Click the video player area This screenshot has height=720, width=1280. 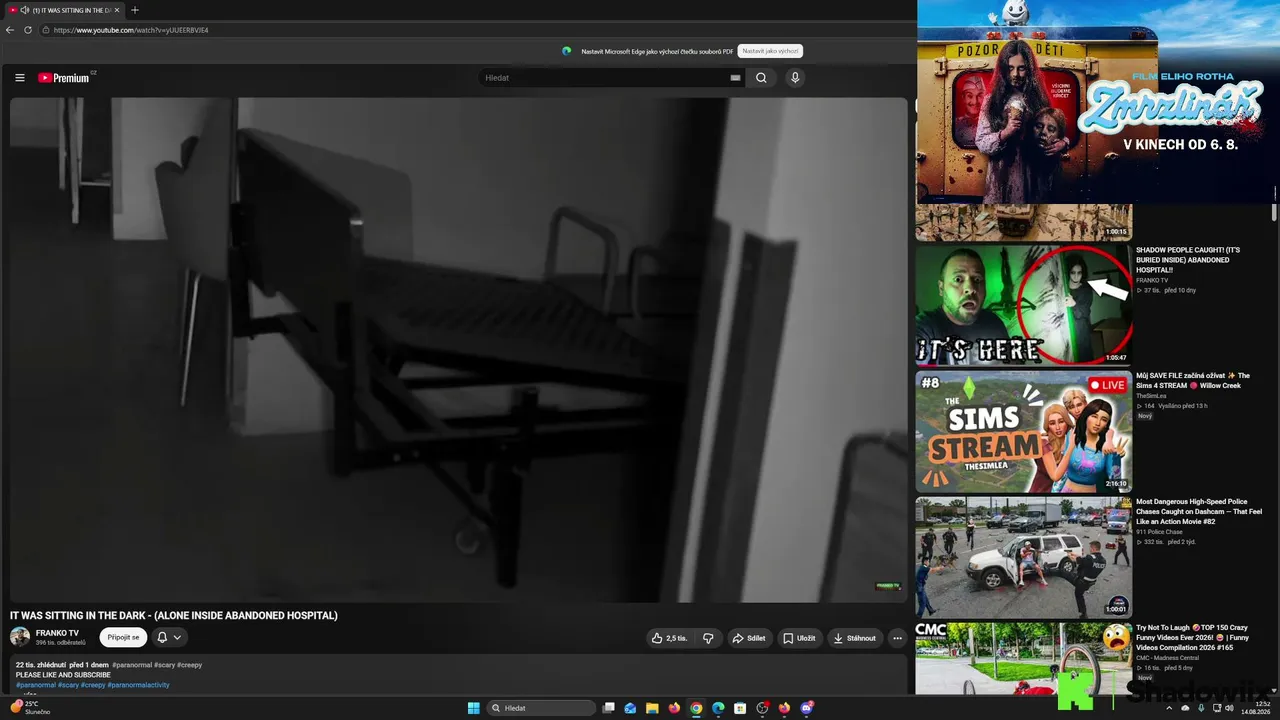pyautogui.click(x=459, y=350)
